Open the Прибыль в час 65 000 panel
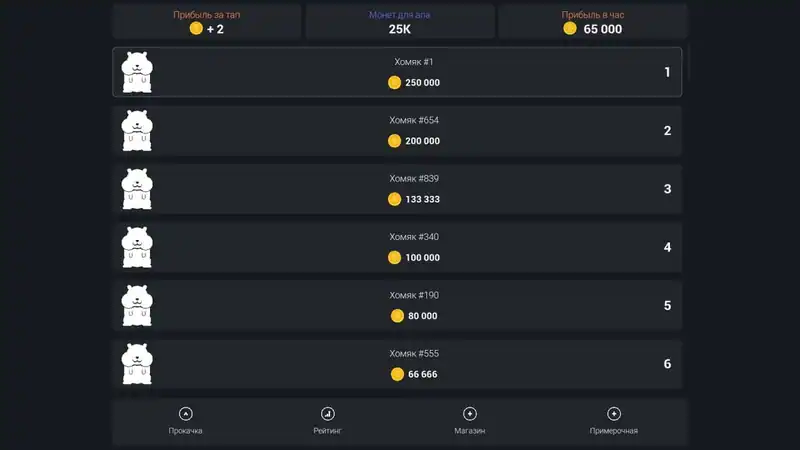Viewport: 800px width, 450px height. coord(593,21)
